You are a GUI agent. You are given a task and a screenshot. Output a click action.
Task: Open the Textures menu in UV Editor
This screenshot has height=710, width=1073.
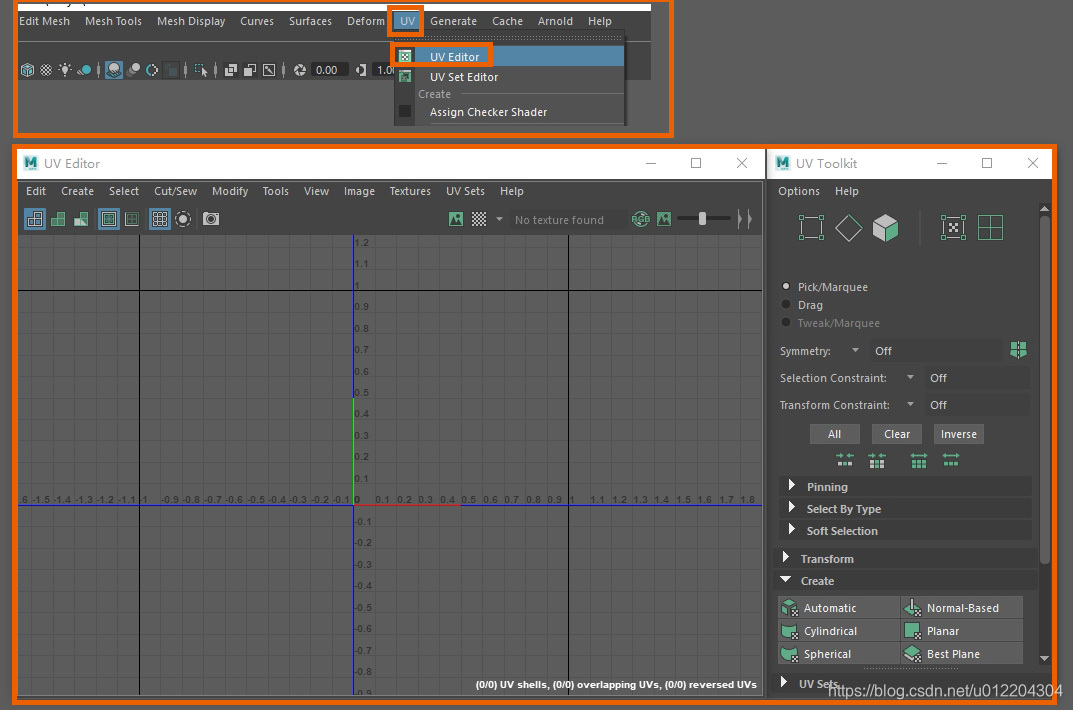point(410,191)
